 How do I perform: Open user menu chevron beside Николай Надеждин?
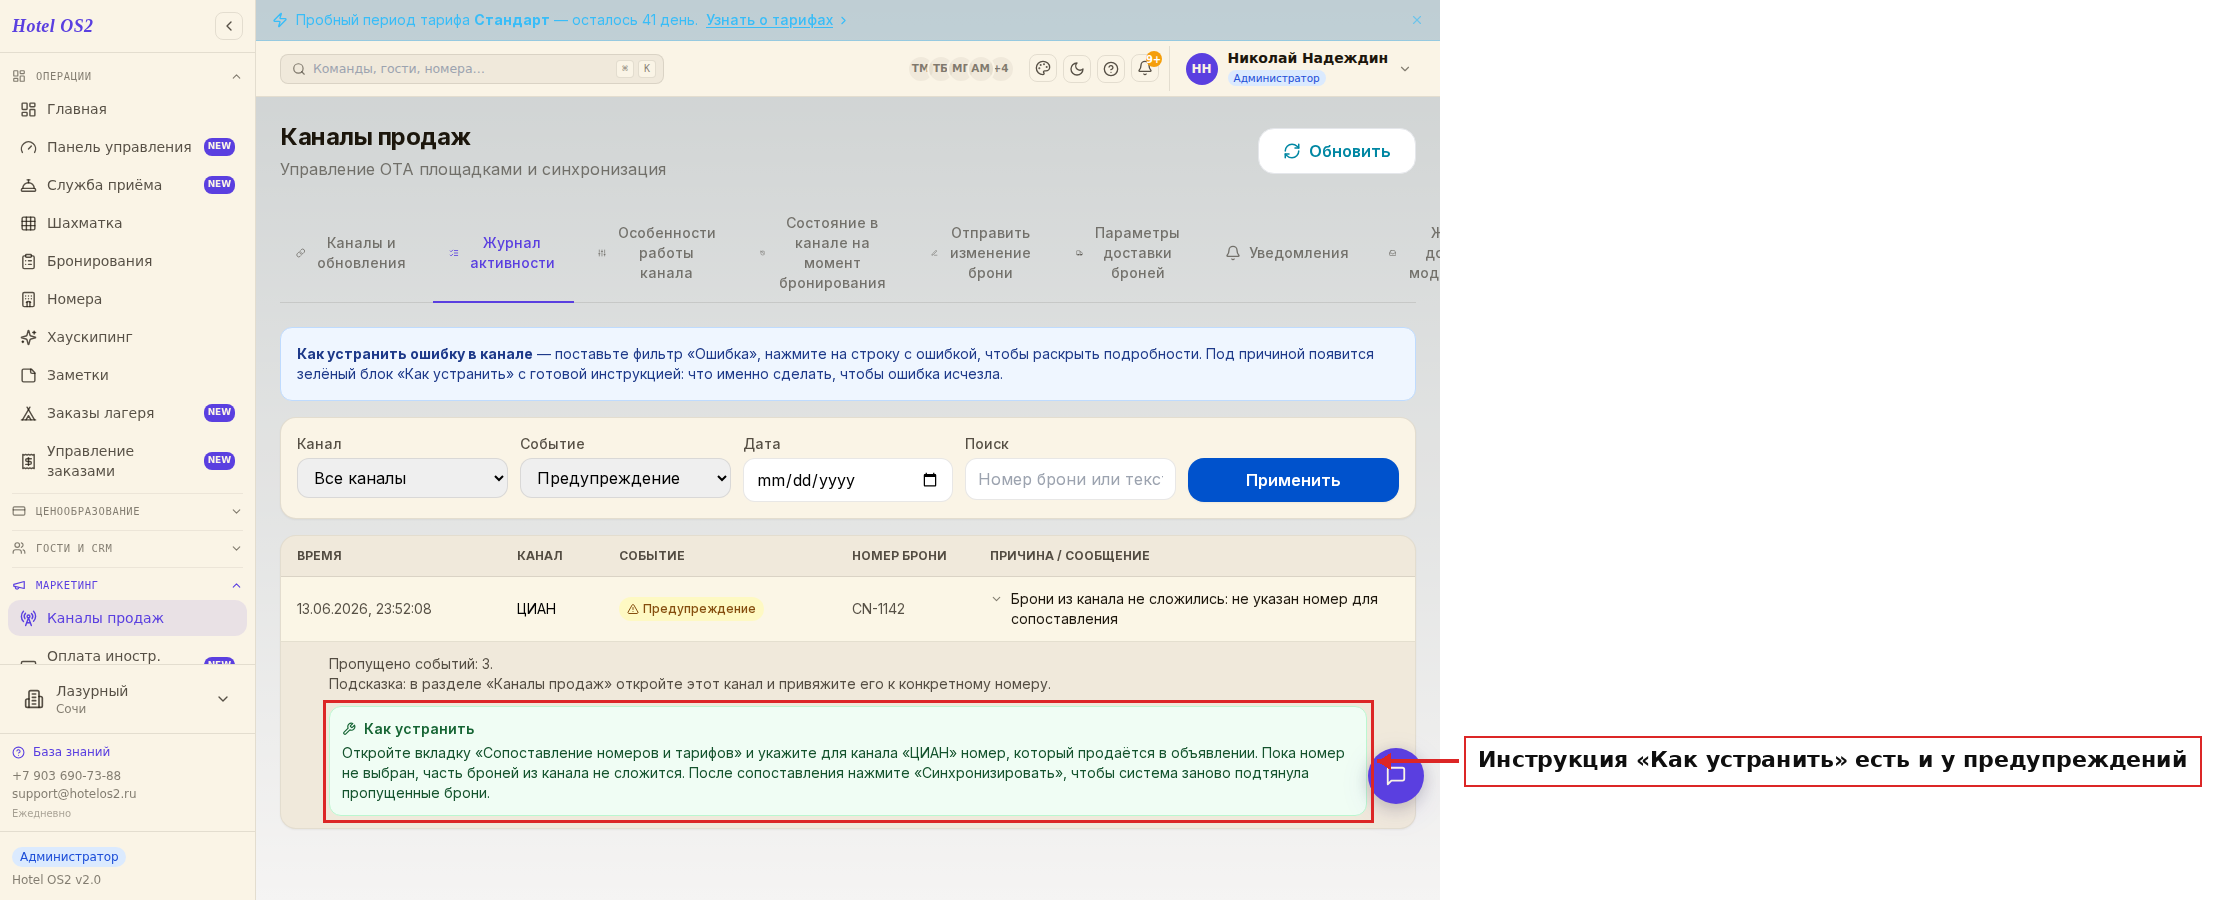(1405, 69)
